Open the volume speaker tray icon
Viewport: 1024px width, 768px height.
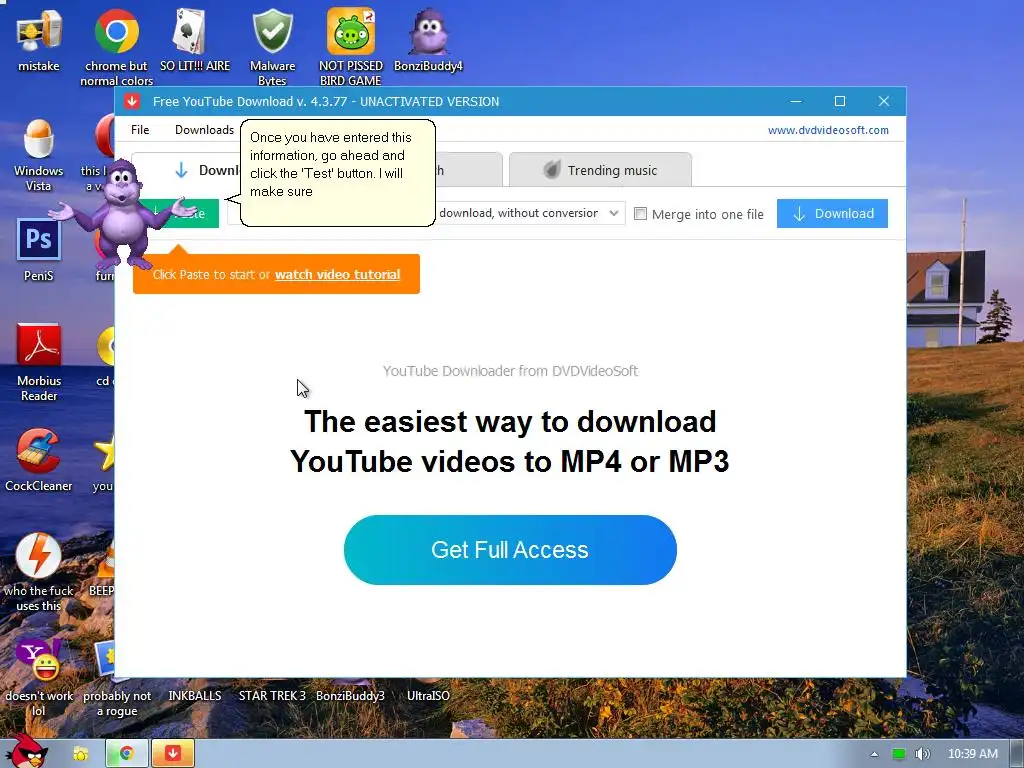[922, 754]
